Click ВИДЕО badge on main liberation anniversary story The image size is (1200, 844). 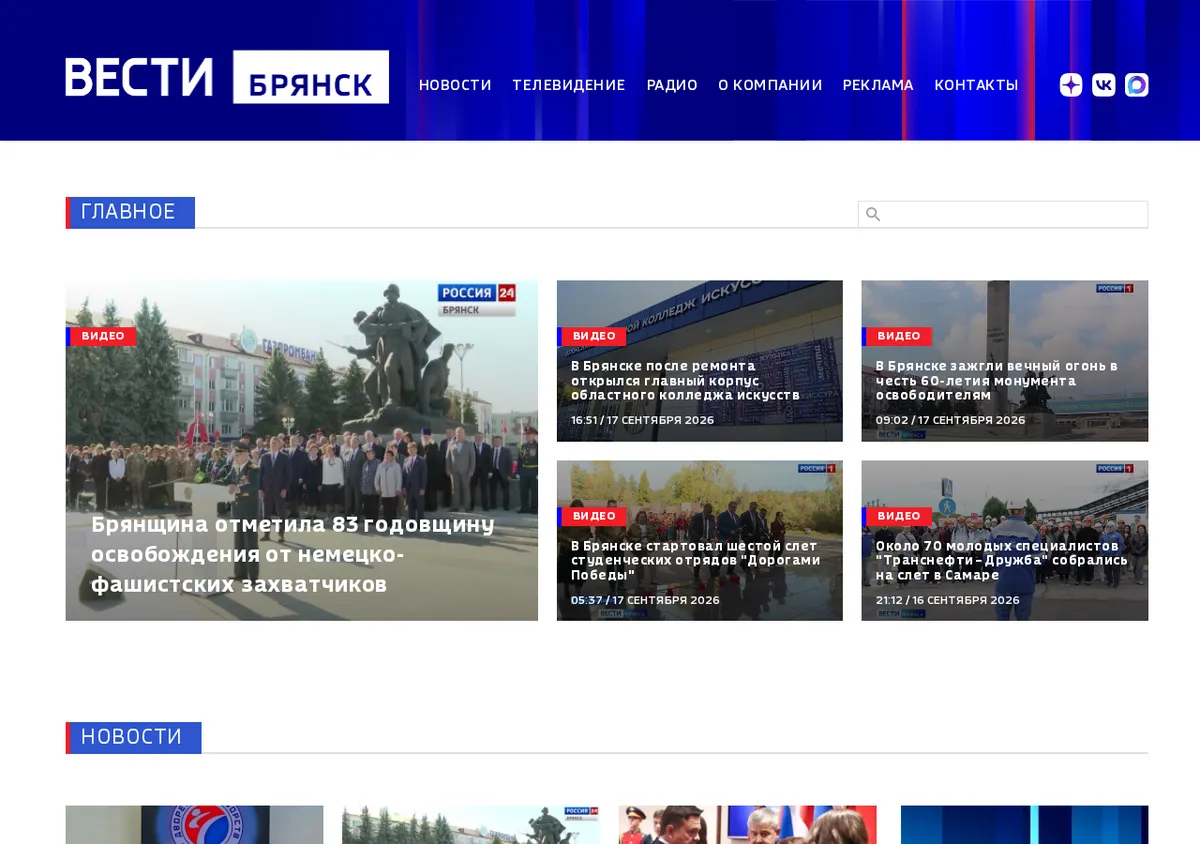coord(101,336)
